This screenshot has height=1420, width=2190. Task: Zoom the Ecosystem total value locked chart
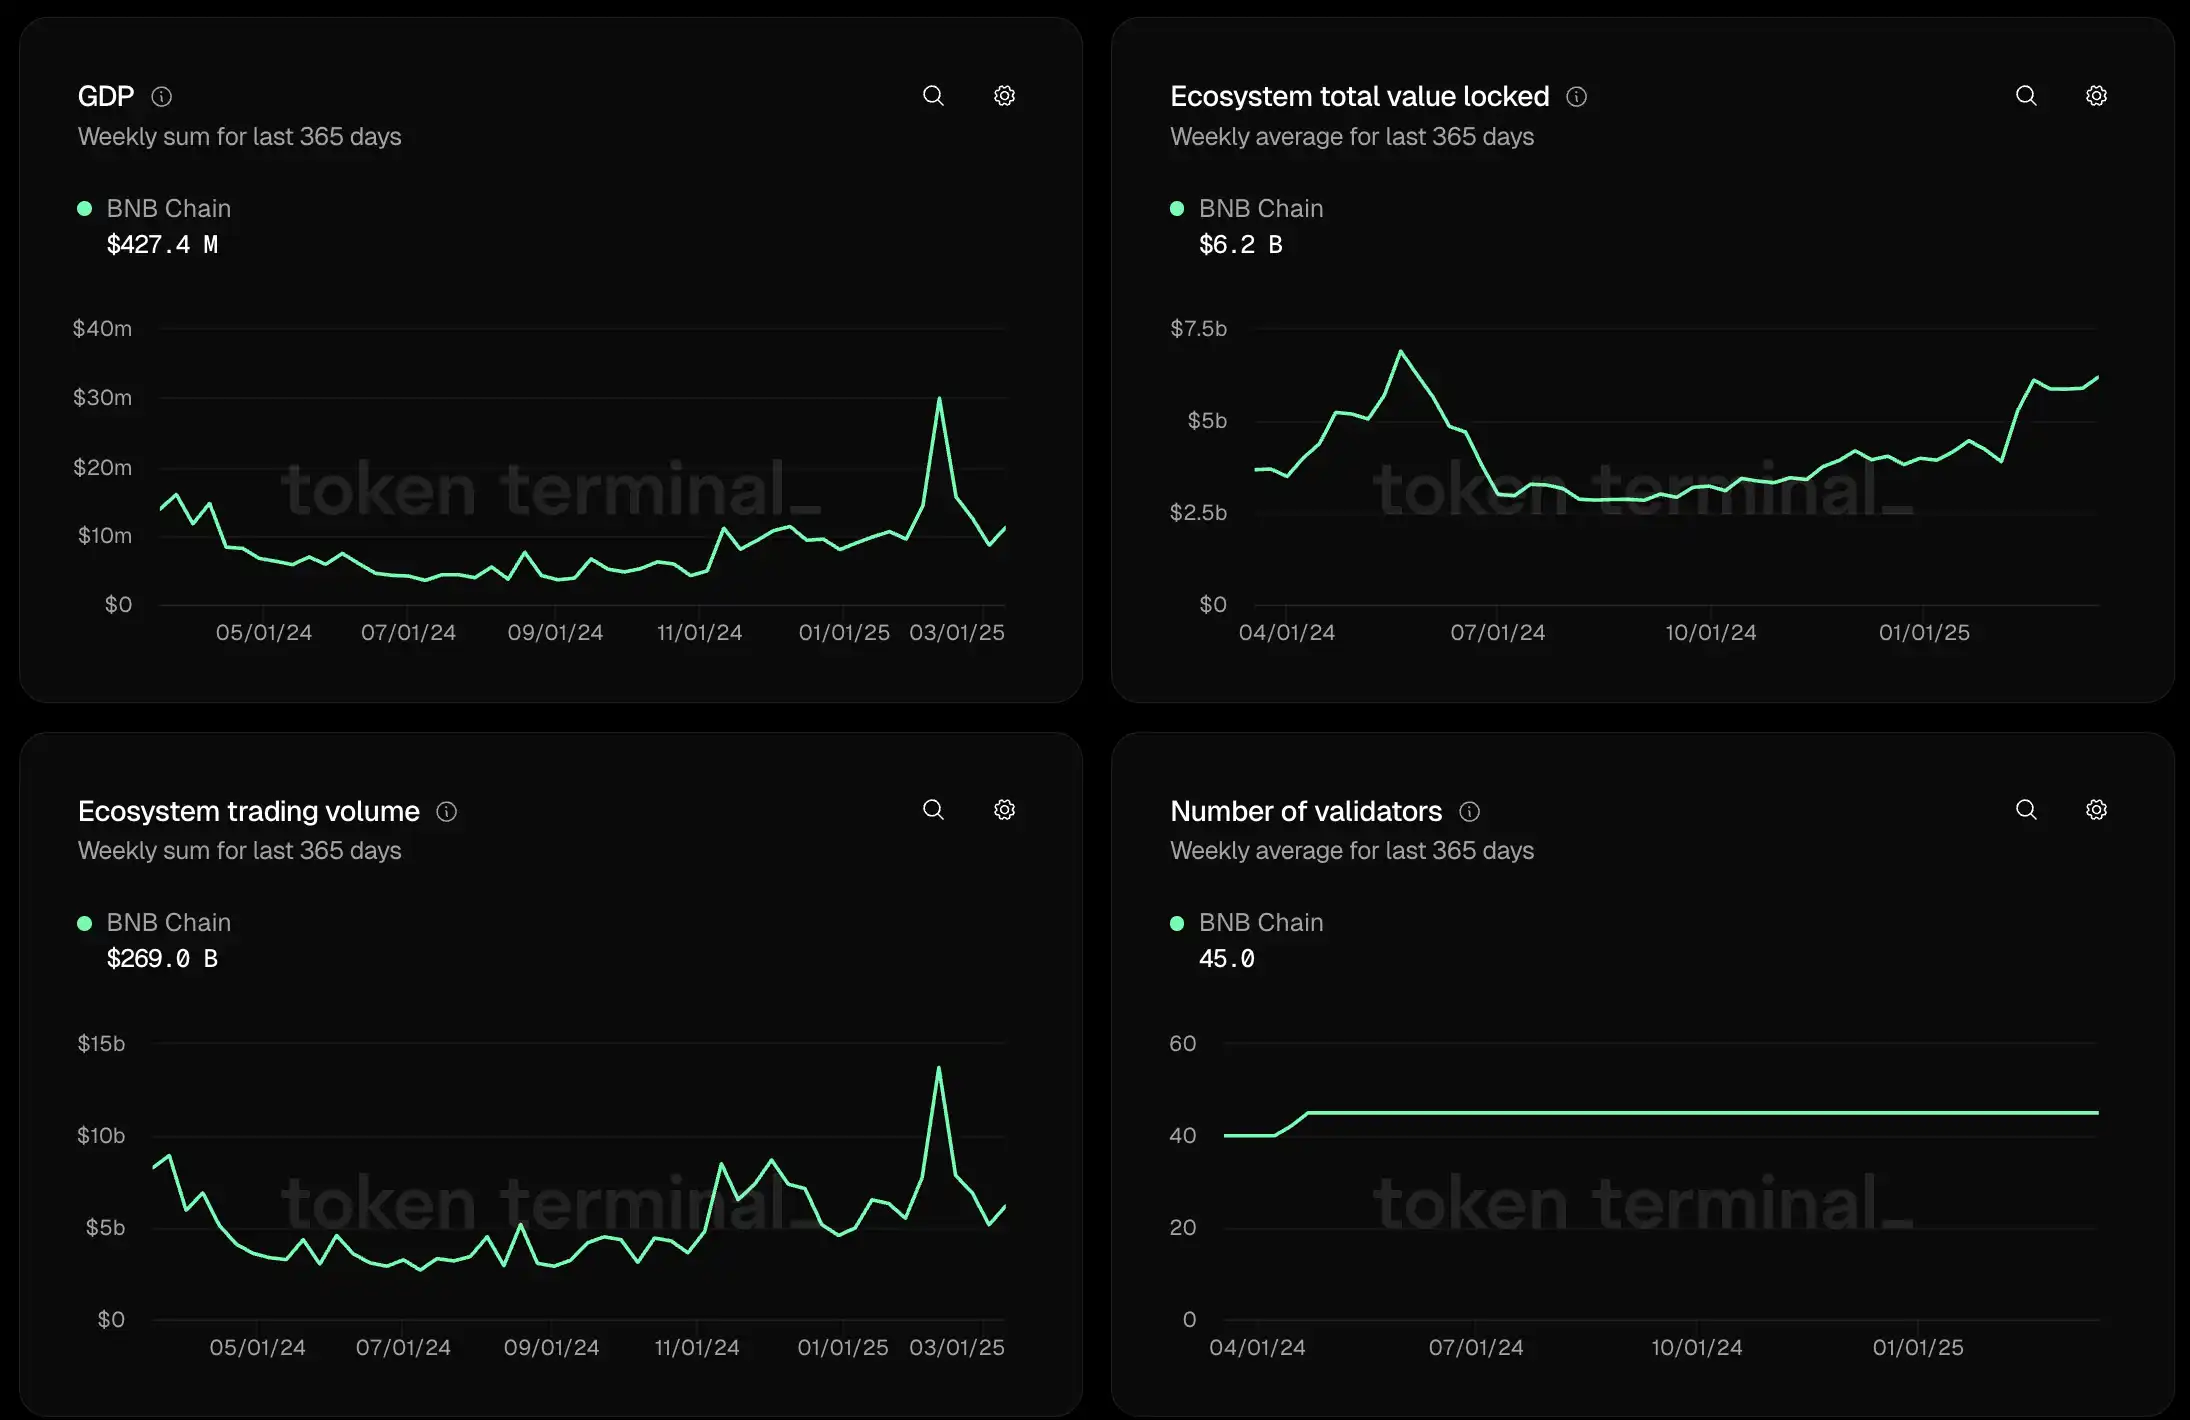click(x=2025, y=96)
